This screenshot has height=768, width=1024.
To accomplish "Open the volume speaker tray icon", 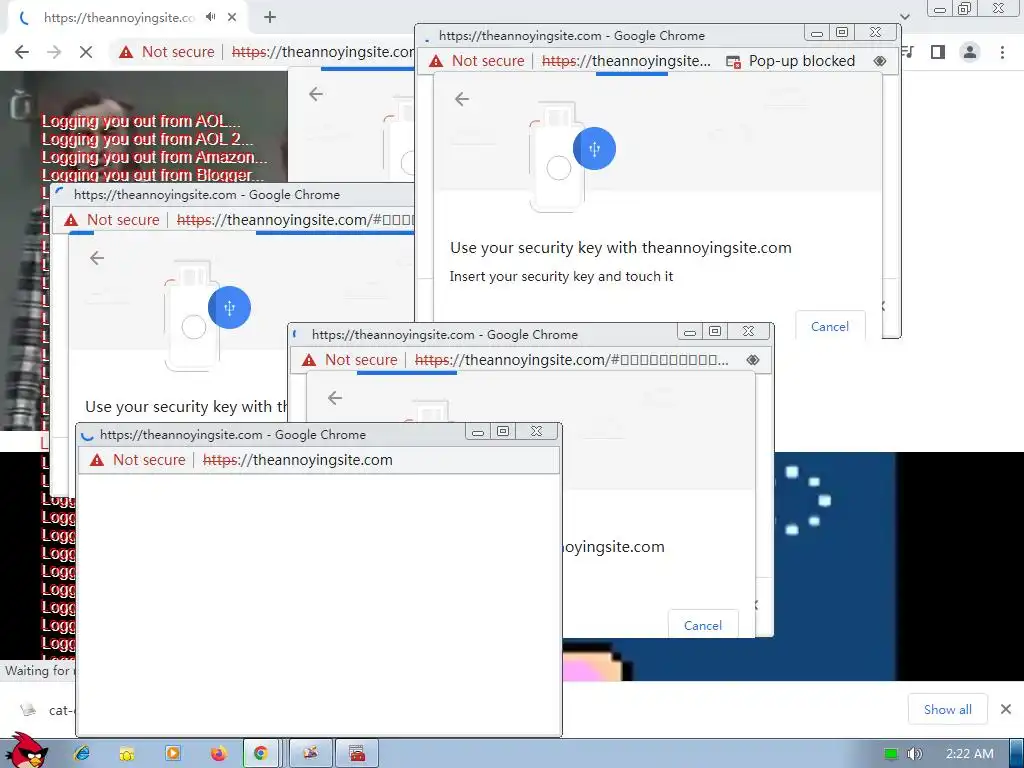I will pos(915,754).
